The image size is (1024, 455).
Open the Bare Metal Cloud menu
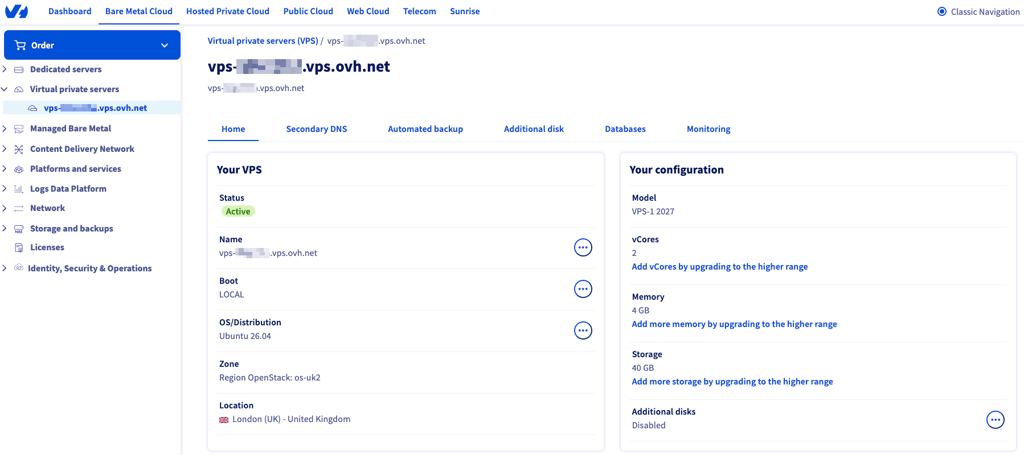pyautogui.click(x=138, y=11)
